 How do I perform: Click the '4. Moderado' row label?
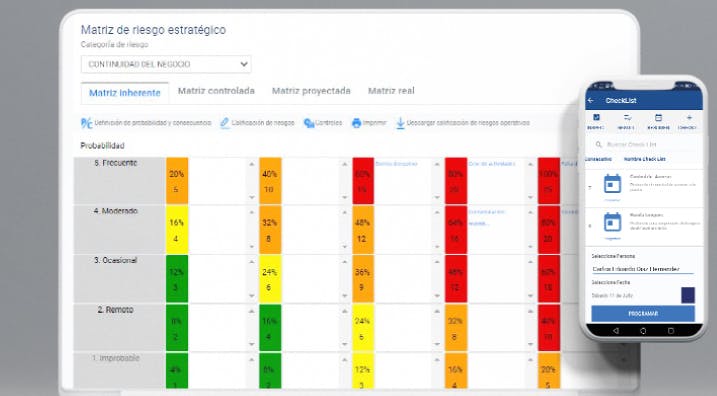point(116,211)
